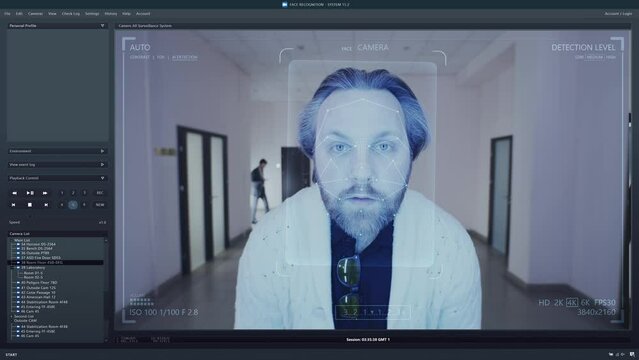Image resolution: width=639 pixels, height=360 pixels.
Task: Click the Speed control row
Action: coord(57,223)
